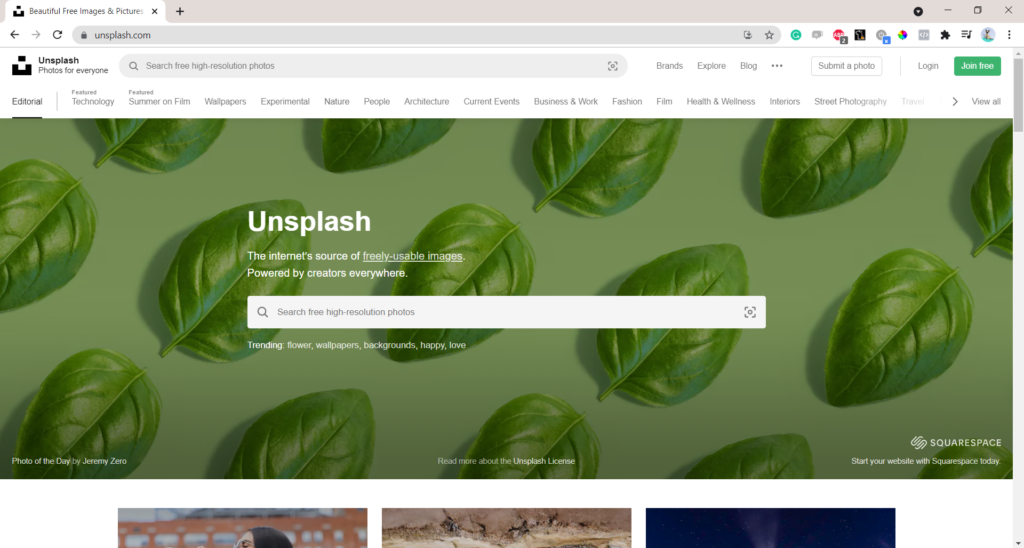The width and height of the screenshot is (1024, 548).
Task: Open the three-dots more menu beside Blog
Action: point(776,66)
